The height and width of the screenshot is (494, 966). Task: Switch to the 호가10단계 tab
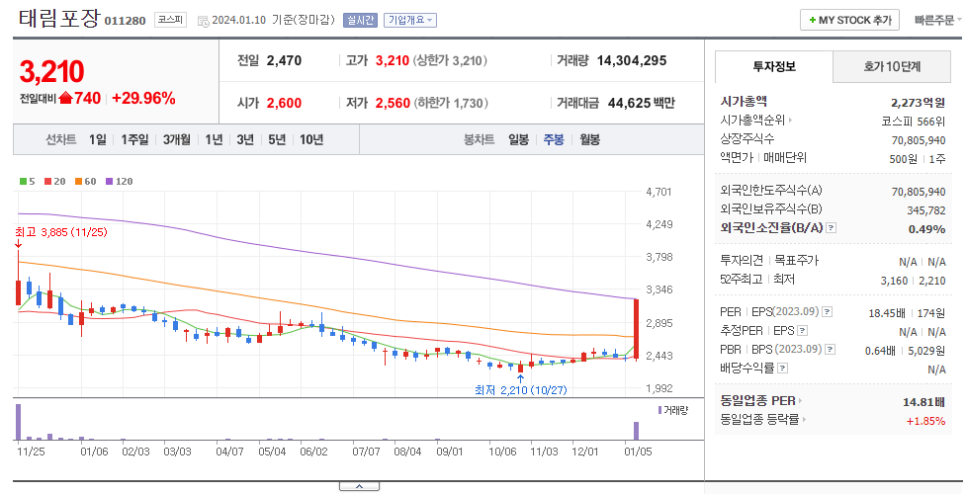[891, 67]
